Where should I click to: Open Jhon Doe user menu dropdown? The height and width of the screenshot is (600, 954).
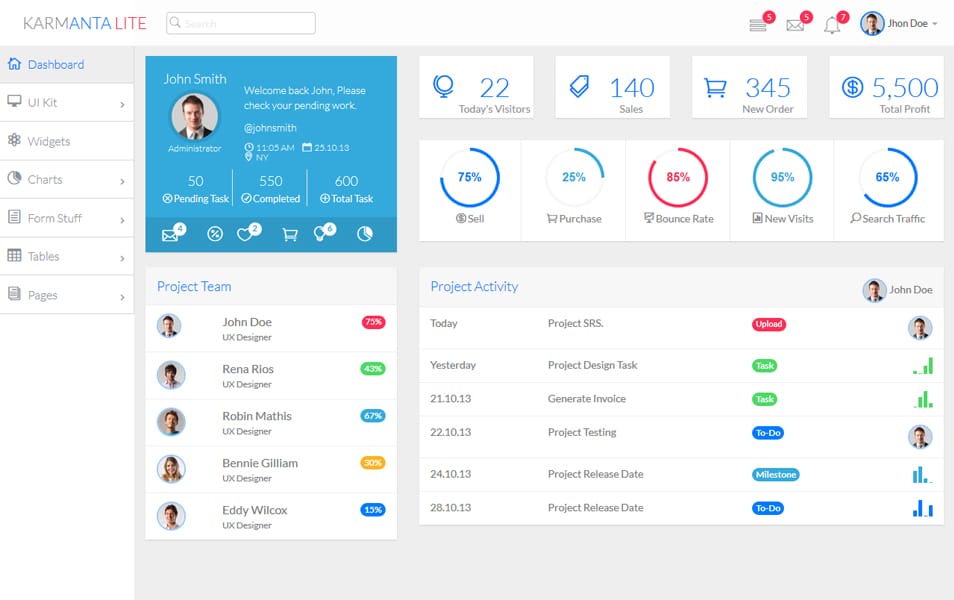(x=899, y=24)
